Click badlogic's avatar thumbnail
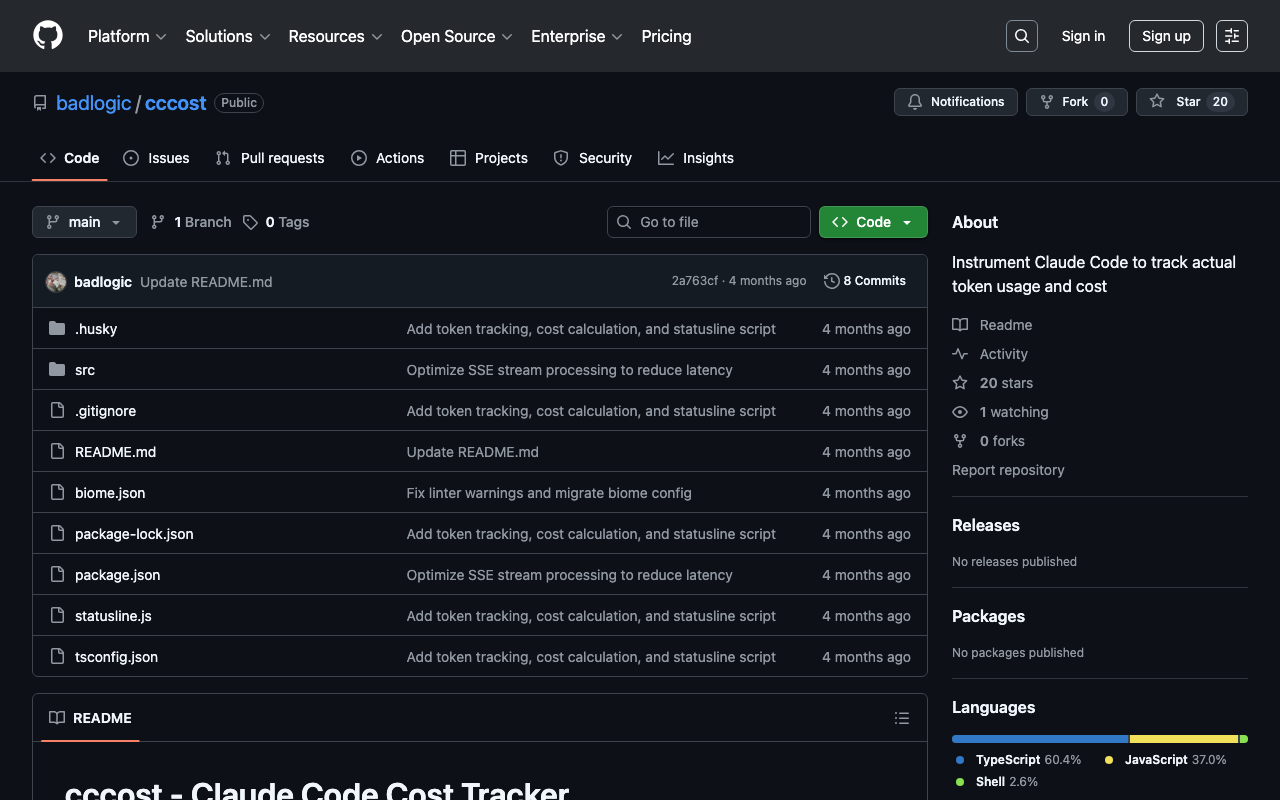The width and height of the screenshot is (1280, 800). (x=56, y=282)
